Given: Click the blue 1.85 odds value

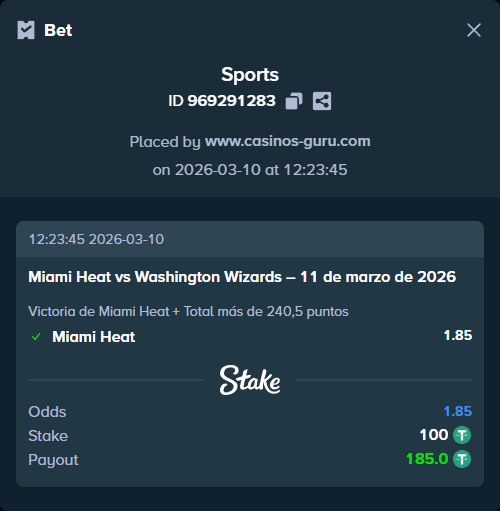Looking at the screenshot, I should coord(458,411).
